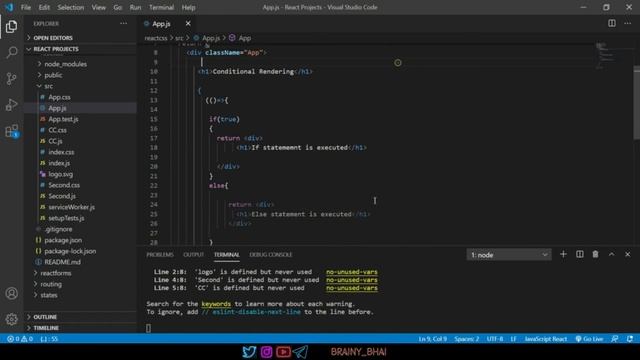Open index.js in the file tree

[59, 163]
